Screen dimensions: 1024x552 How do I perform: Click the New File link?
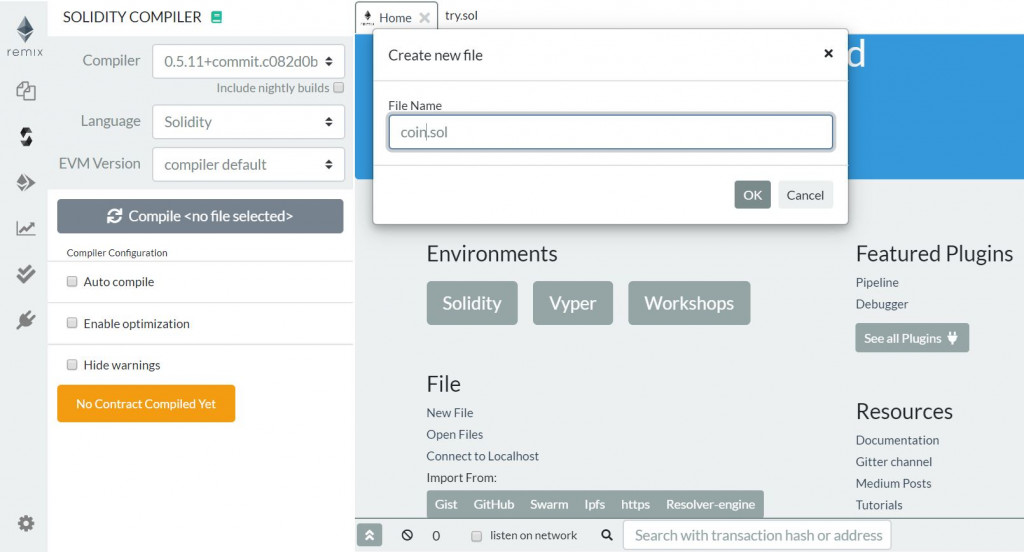450,413
